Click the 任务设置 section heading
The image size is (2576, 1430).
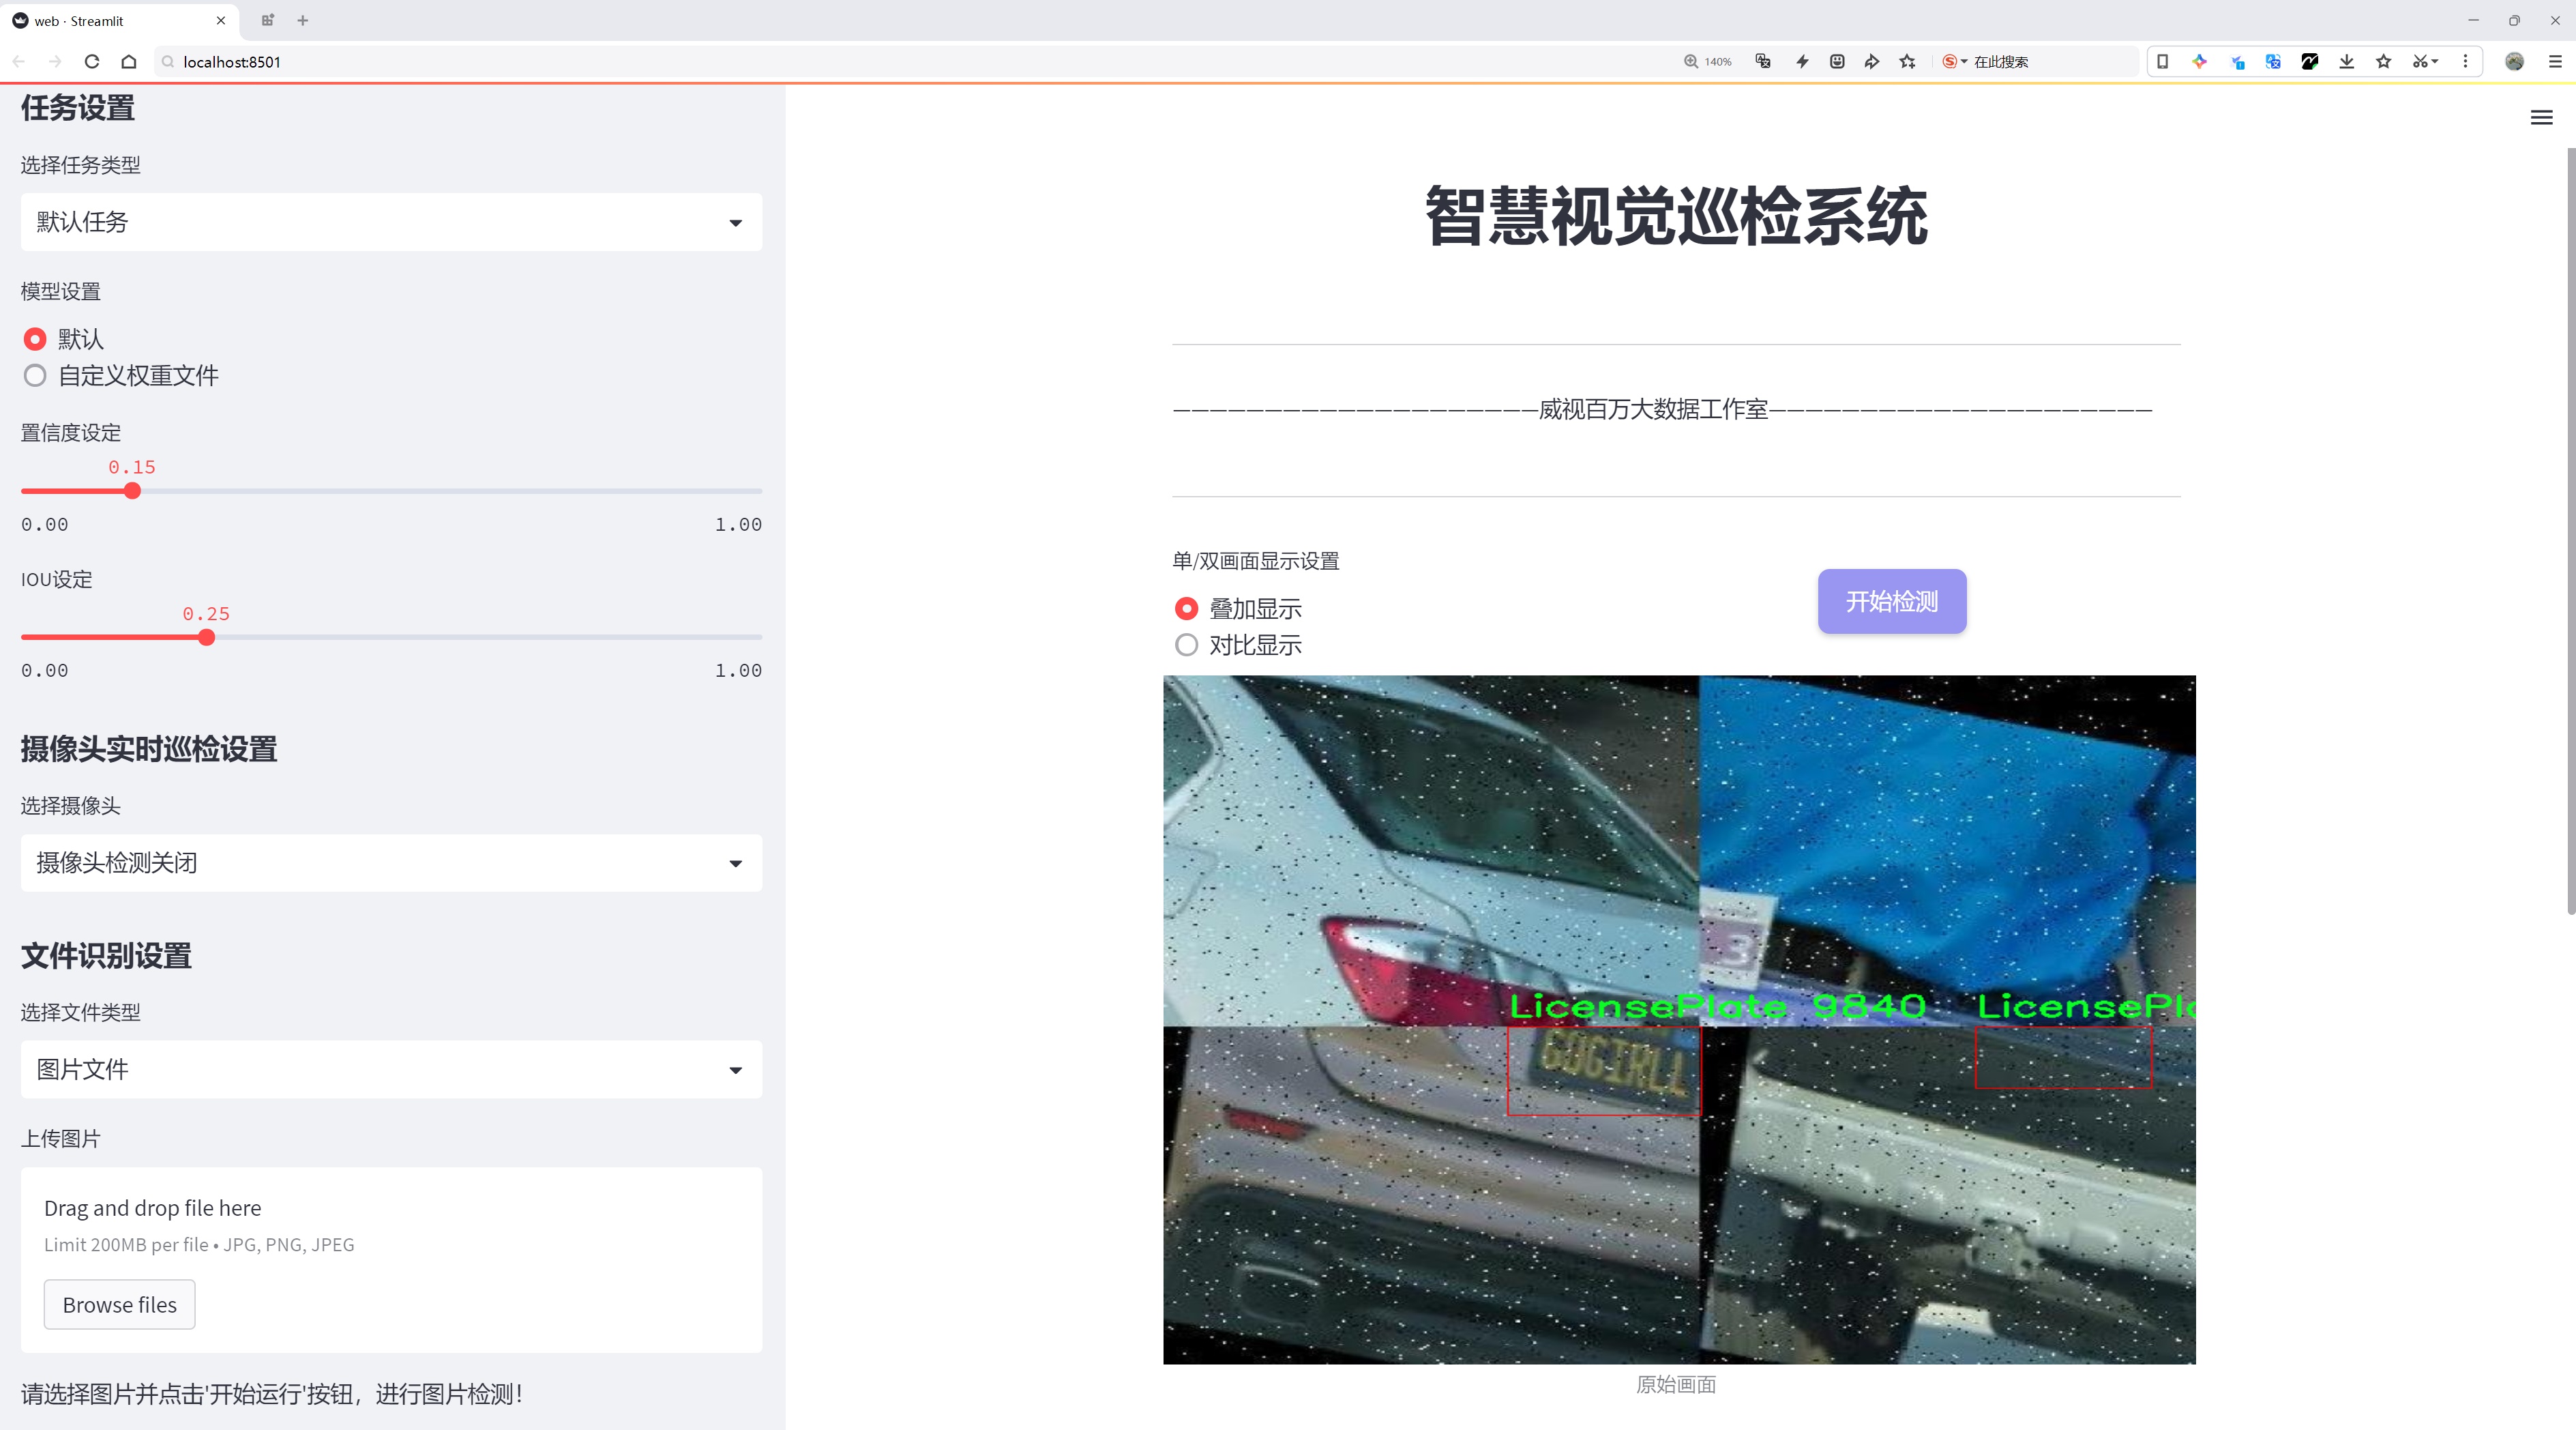pyautogui.click(x=78, y=107)
